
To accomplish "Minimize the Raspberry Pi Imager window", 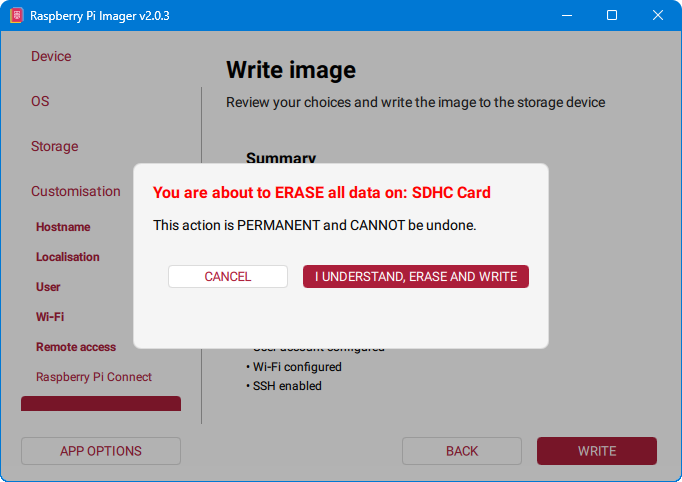I will pyautogui.click(x=568, y=16).
